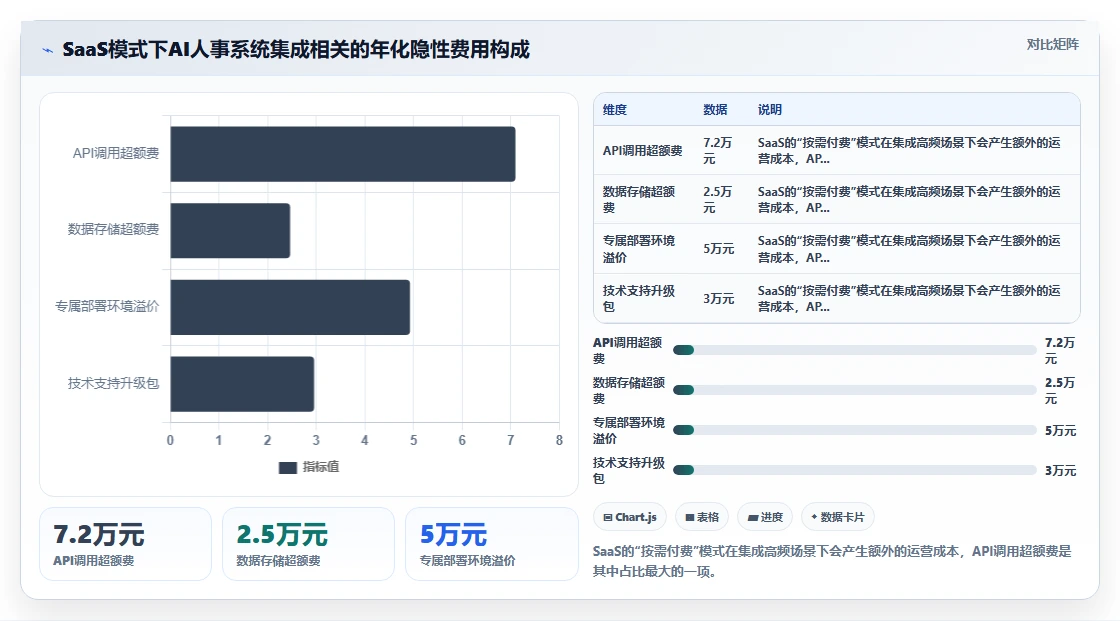Click the 5万元 专属部署环境溢价 stat card
The height and width of the screenshot is (621, 1120).
click(491, 544)
